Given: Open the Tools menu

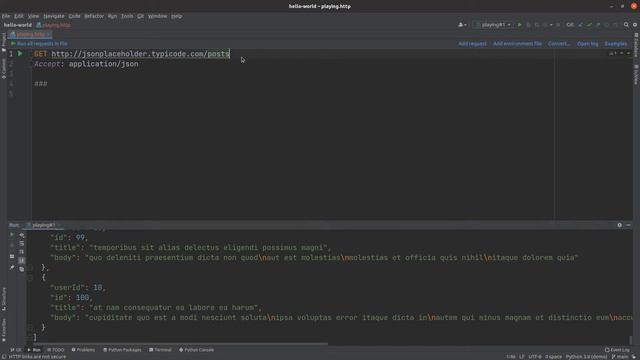Looking at the screenshot, I should click(127, 16).
